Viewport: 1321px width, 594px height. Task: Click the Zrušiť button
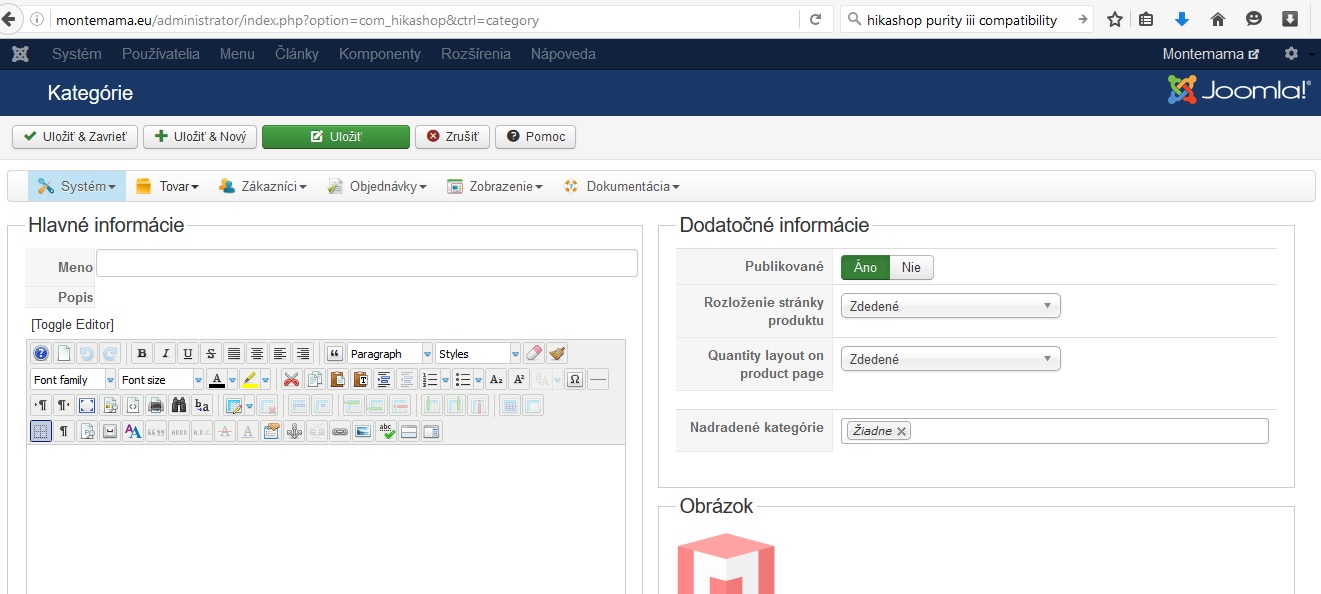point(452,136)
